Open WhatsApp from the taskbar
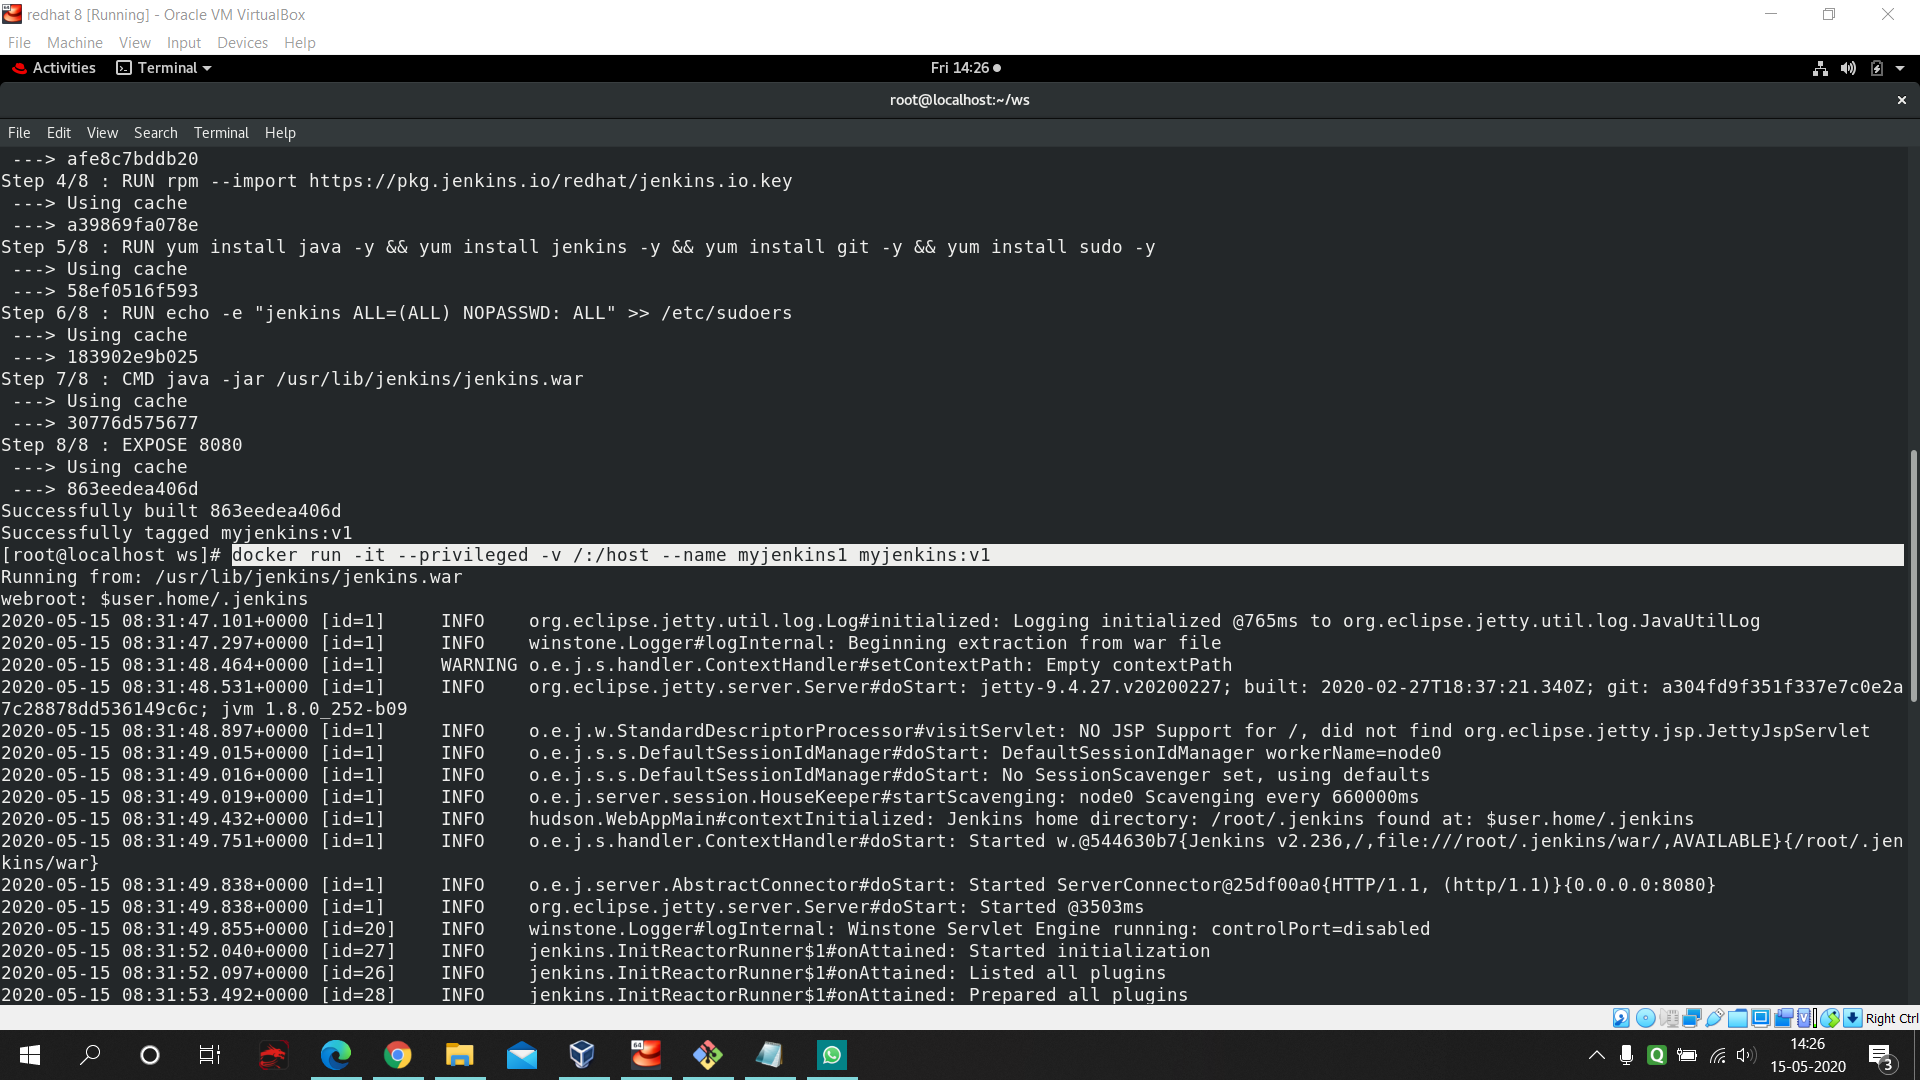This screenshot has width=1920, height=1080. tap(832, 1055)
